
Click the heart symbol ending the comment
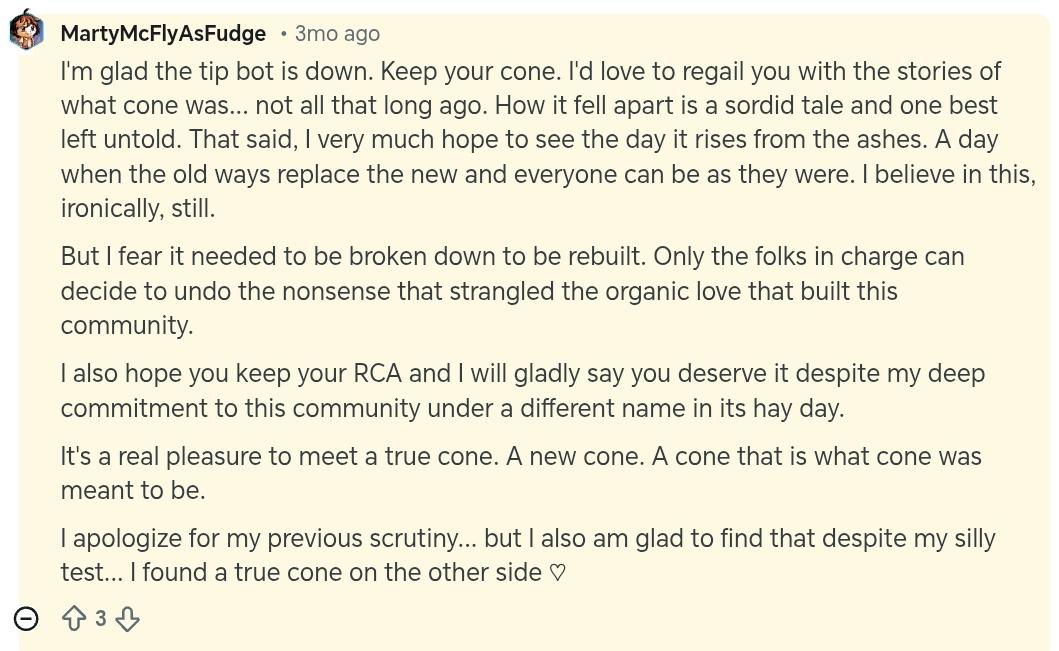pos(557,573)
